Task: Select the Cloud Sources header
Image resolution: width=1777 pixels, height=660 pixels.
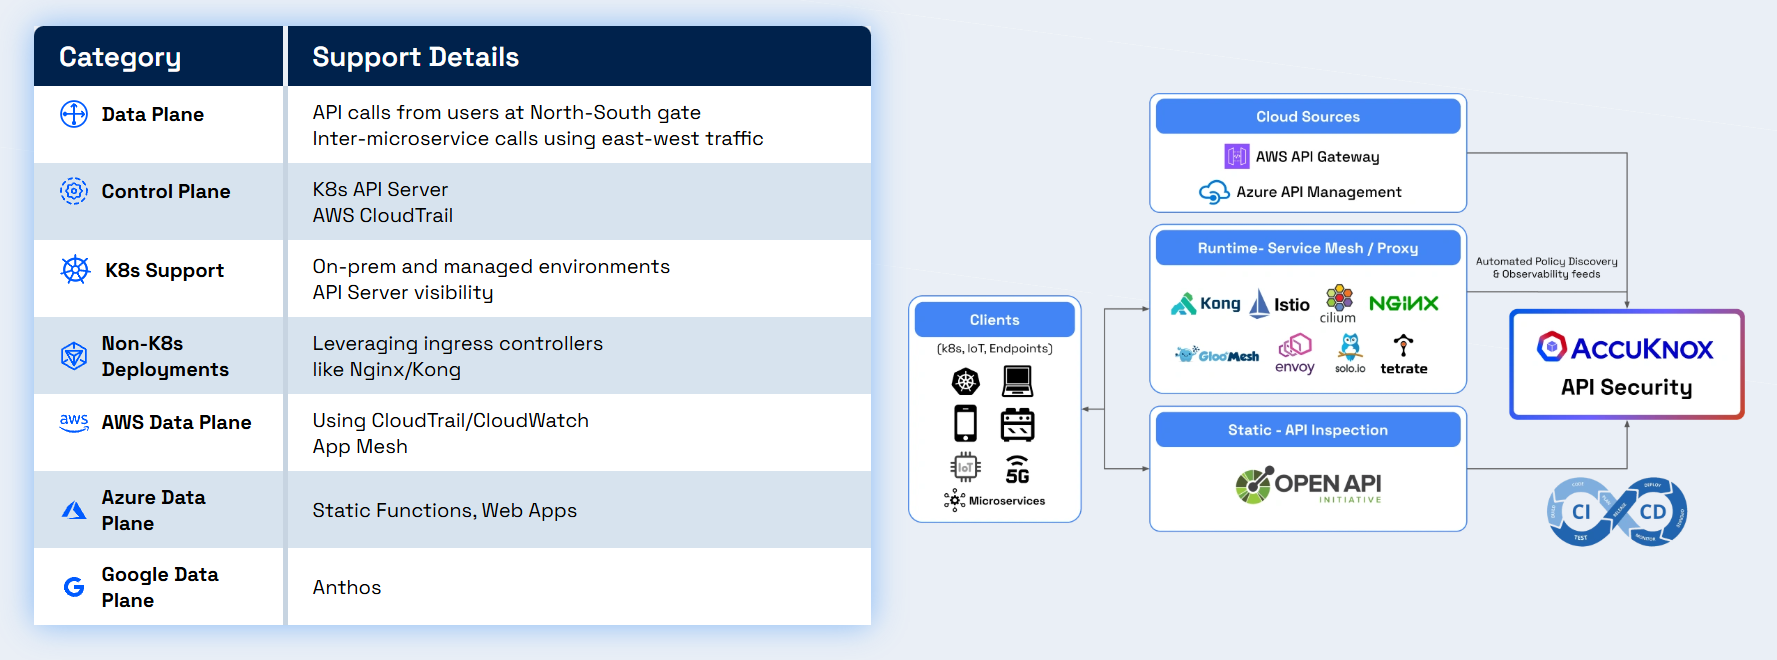Action: tap(1307, 117)
